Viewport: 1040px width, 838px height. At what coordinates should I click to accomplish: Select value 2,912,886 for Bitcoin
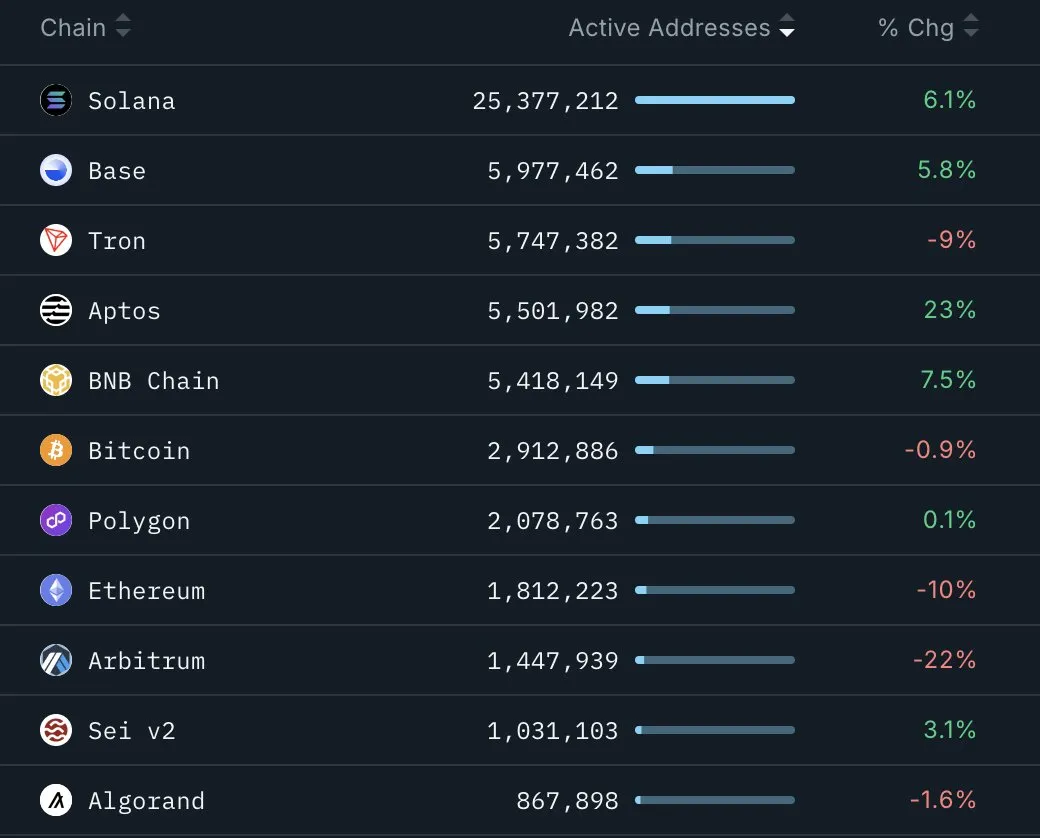(552, 451)
